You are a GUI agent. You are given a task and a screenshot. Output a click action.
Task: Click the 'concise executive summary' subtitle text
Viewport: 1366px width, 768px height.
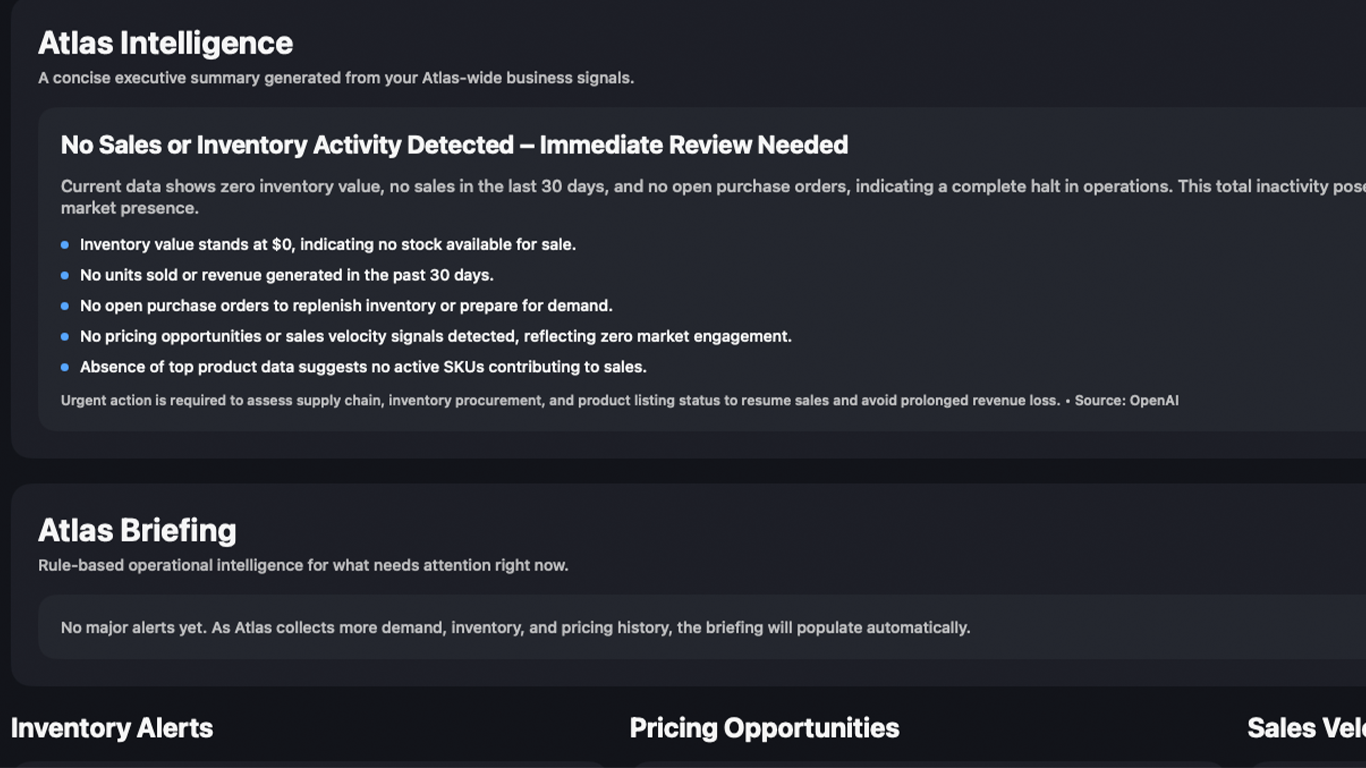coord(336,78)
